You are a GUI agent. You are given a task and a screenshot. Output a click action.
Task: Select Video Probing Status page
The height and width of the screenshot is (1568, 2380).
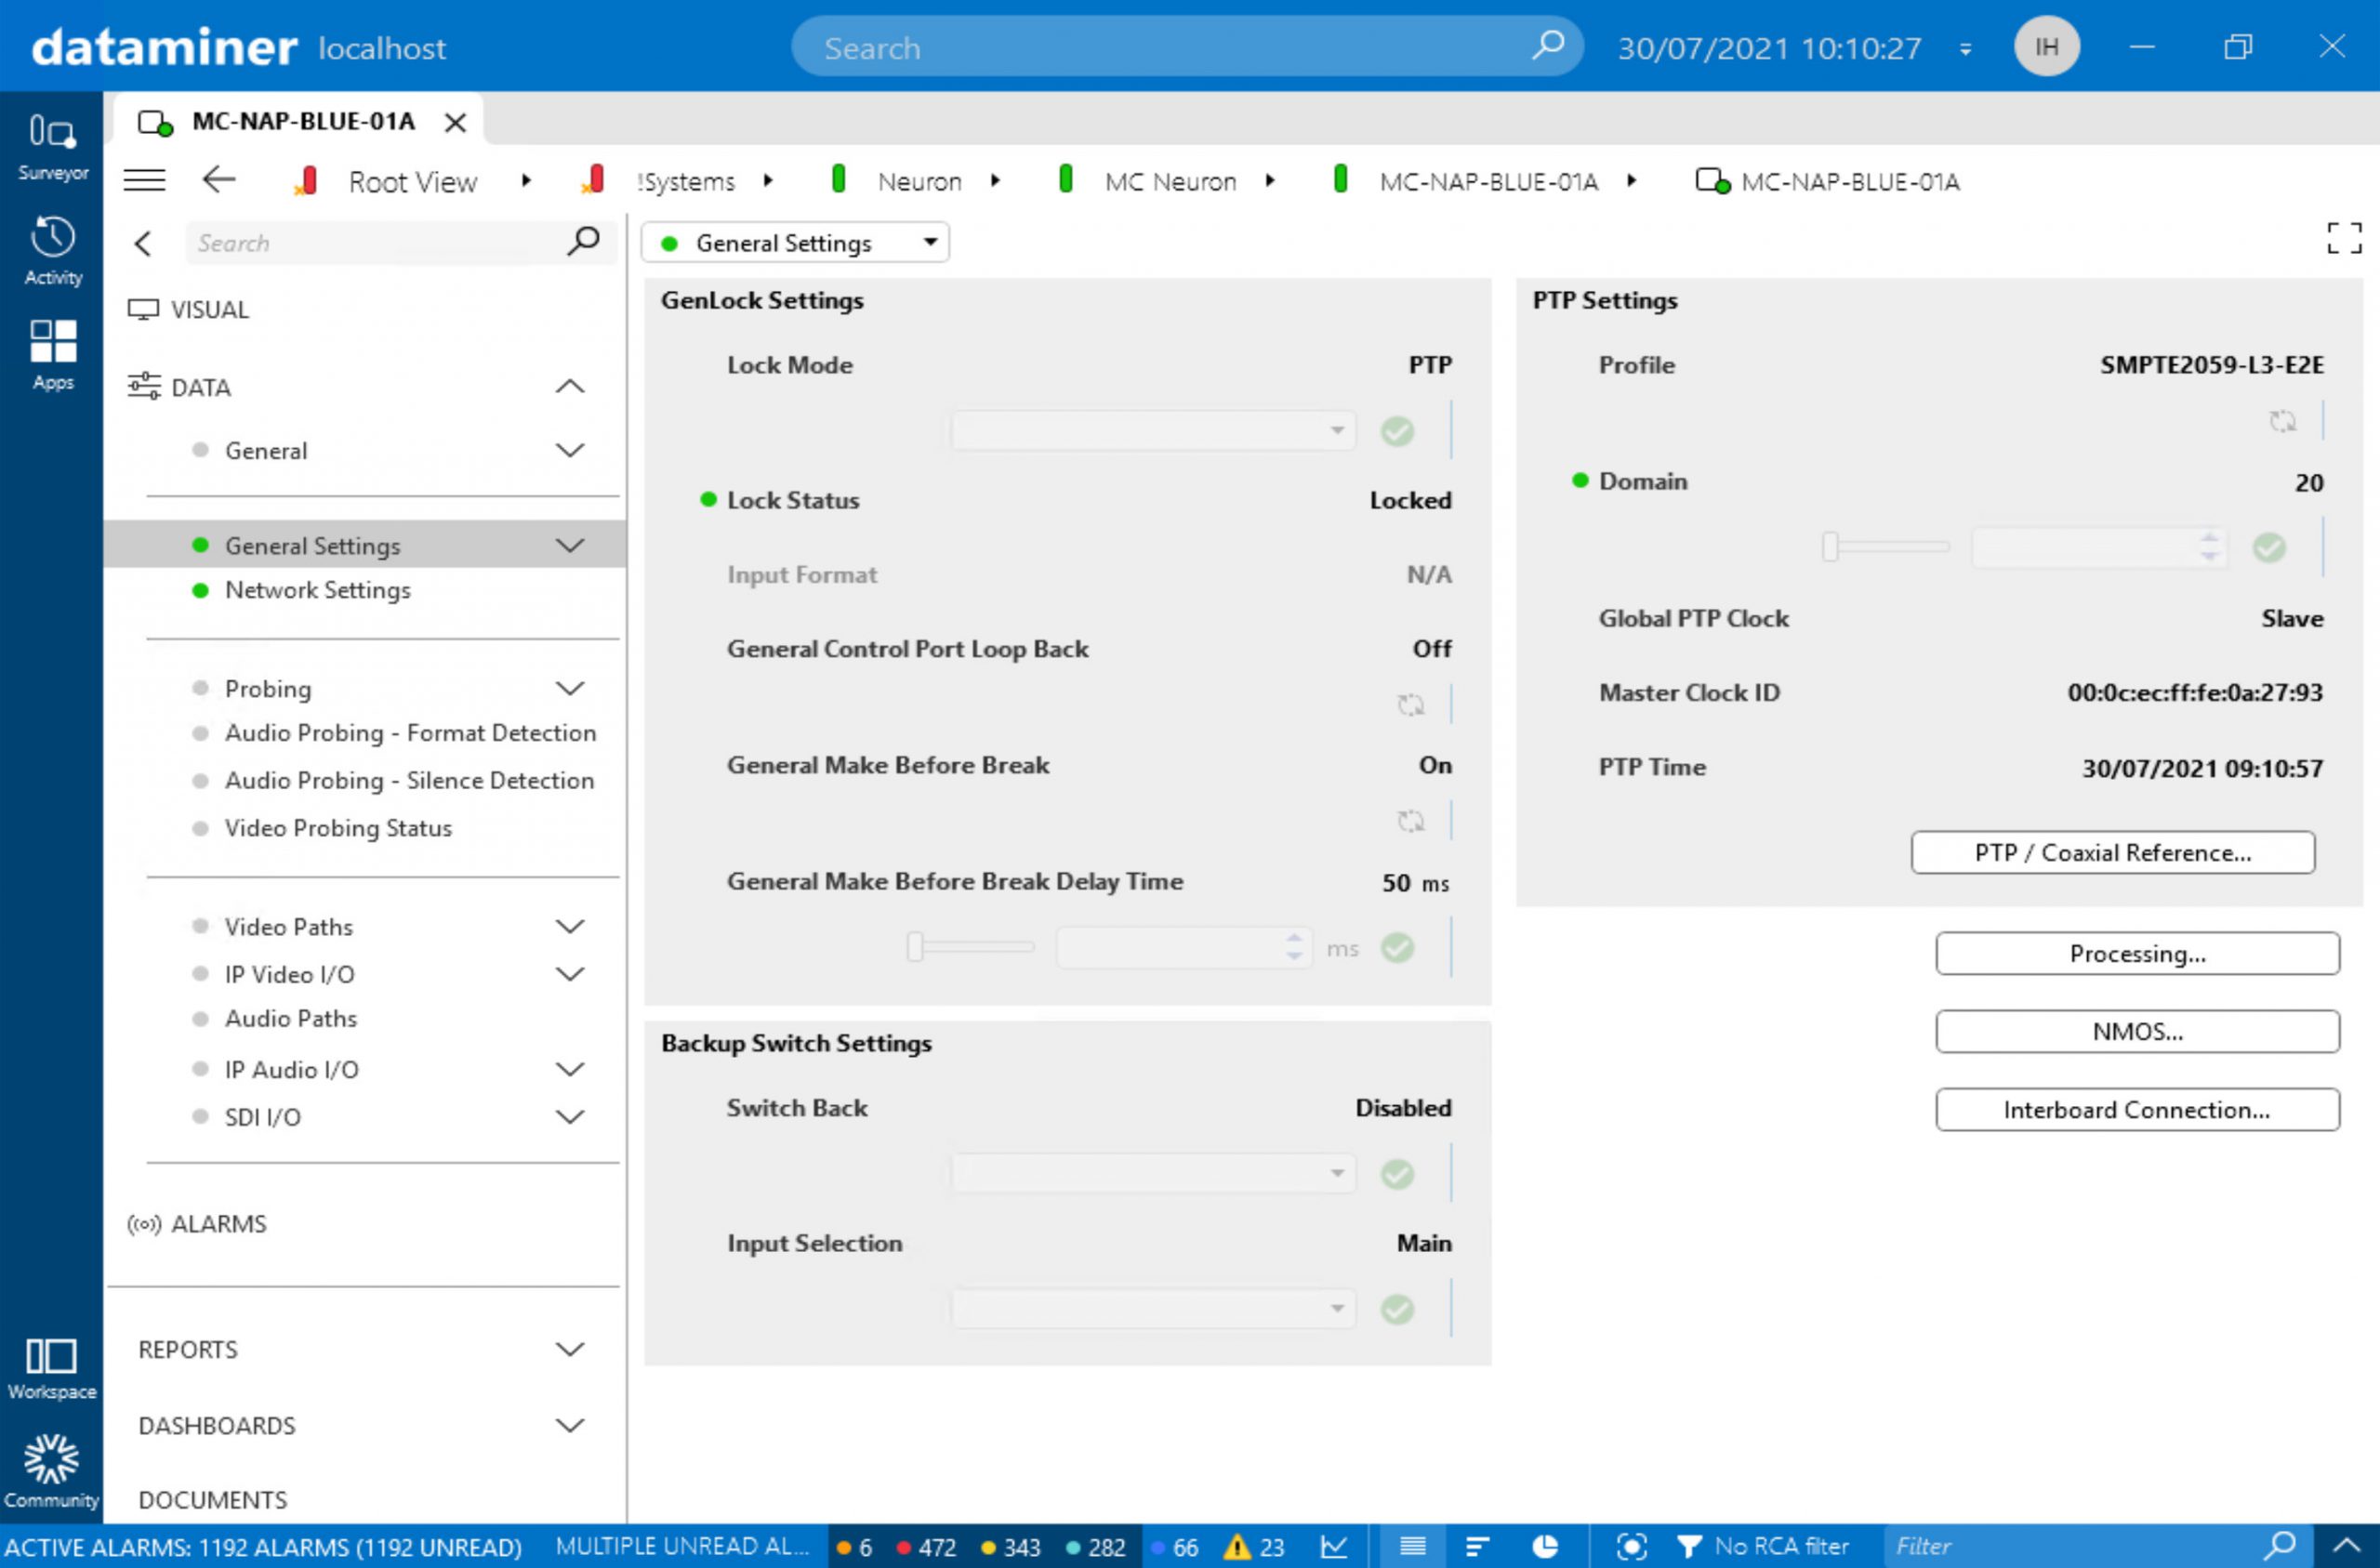338,827
